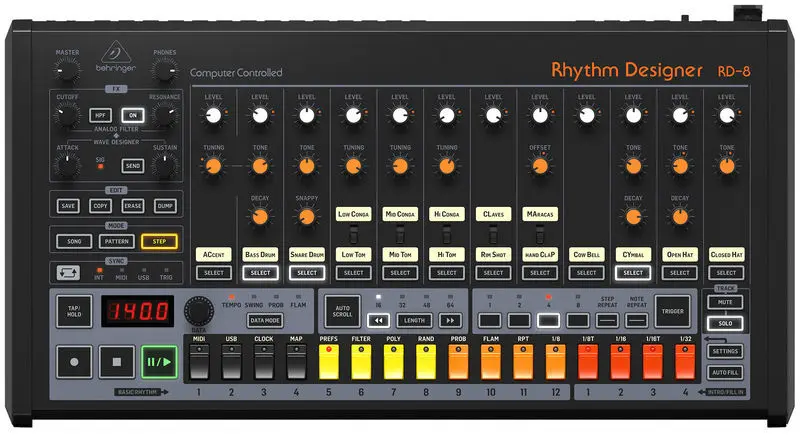Screen dimensions: 800x435
Task: Click the MASTER volume knob
Action: pos(67,70)
